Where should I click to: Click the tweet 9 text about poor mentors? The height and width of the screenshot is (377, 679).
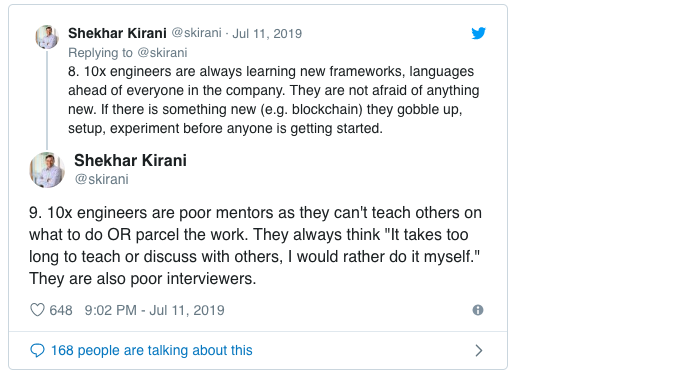click(255, 245)
